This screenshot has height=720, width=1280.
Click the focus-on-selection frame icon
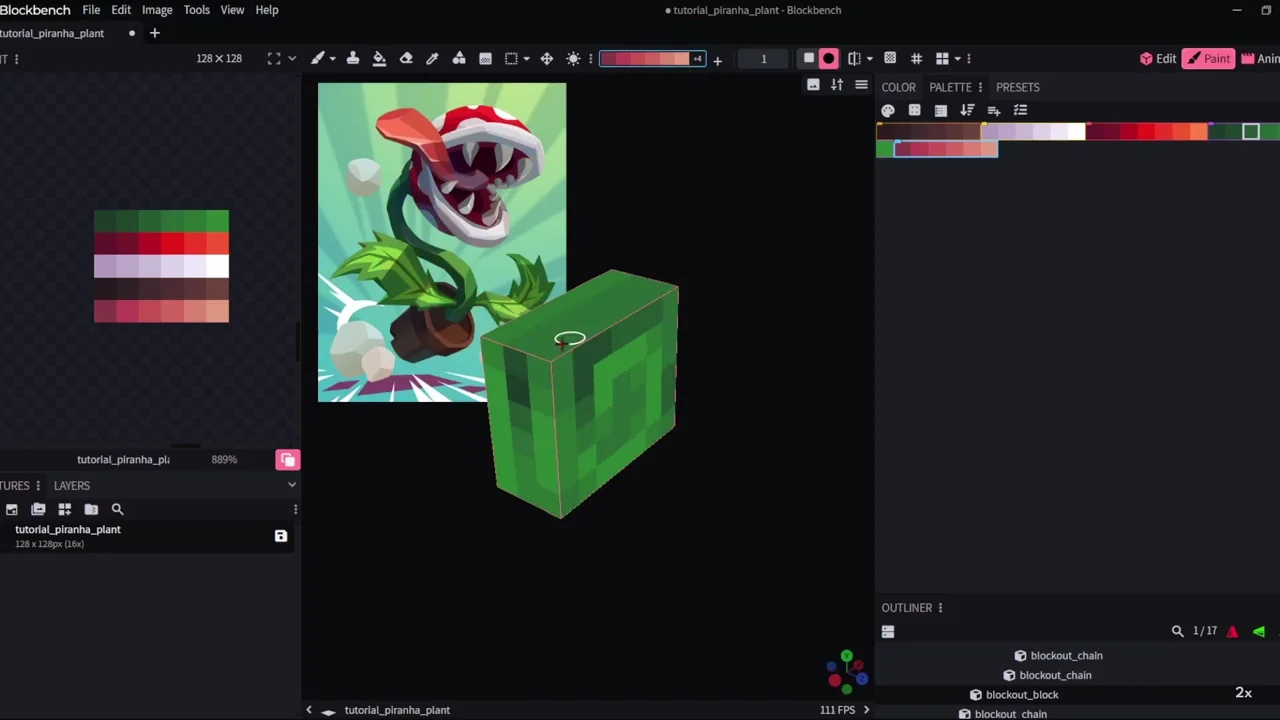274,58
